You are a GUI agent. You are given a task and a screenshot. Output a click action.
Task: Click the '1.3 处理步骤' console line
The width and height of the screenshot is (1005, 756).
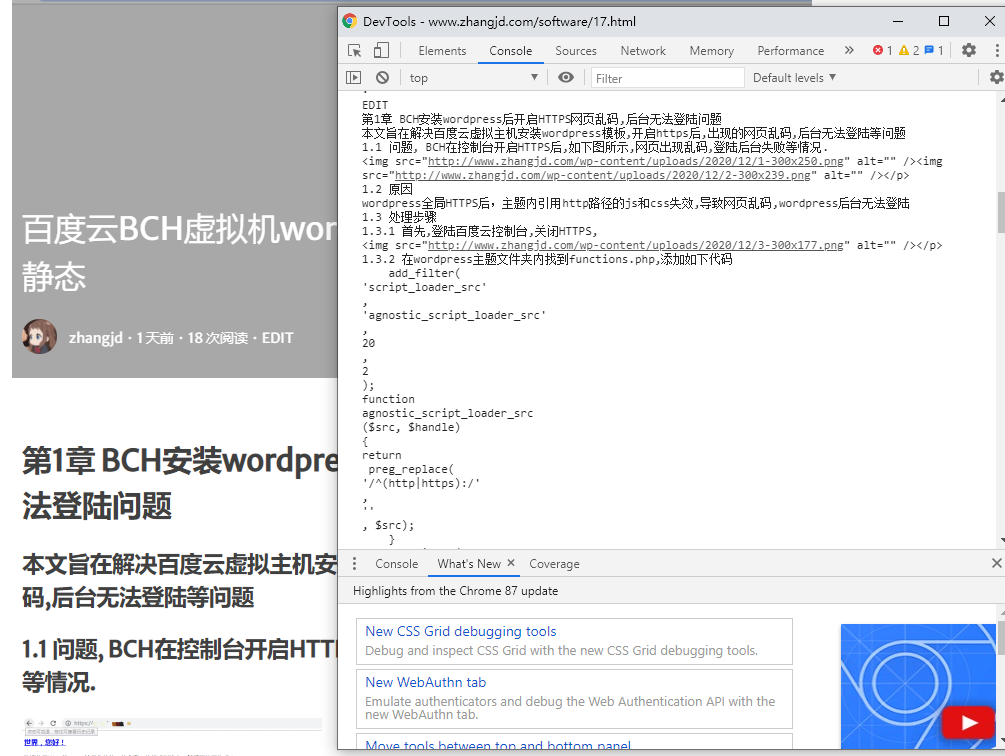click(x=399, y=217)
